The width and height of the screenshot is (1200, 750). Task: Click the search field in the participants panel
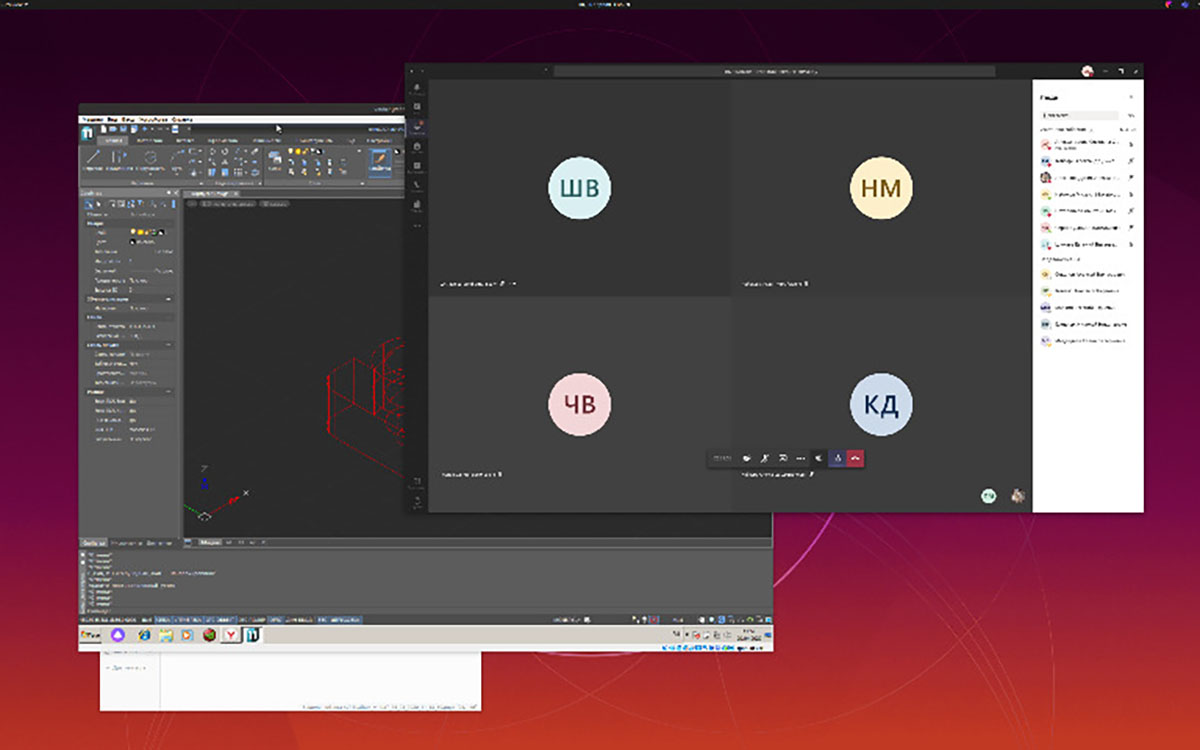tap(1079, 116)
